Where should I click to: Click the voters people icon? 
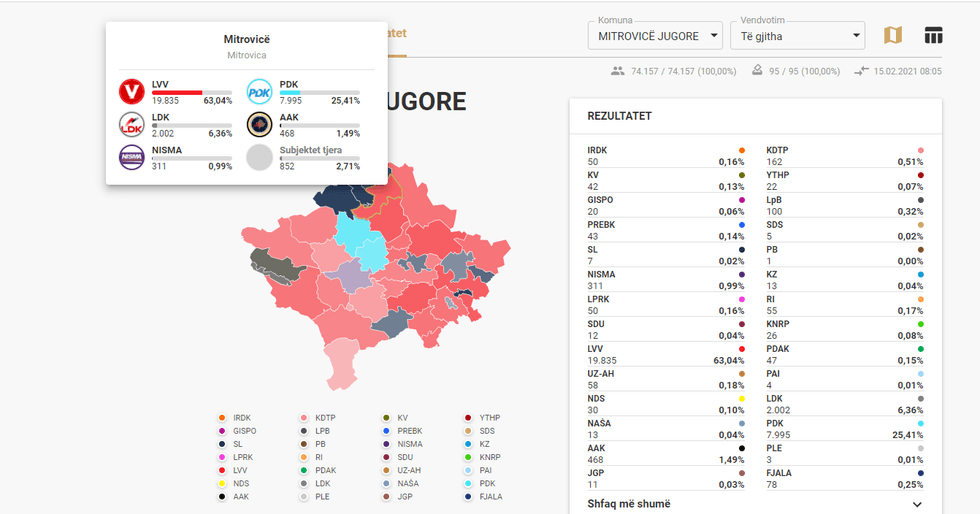point(617,71)
